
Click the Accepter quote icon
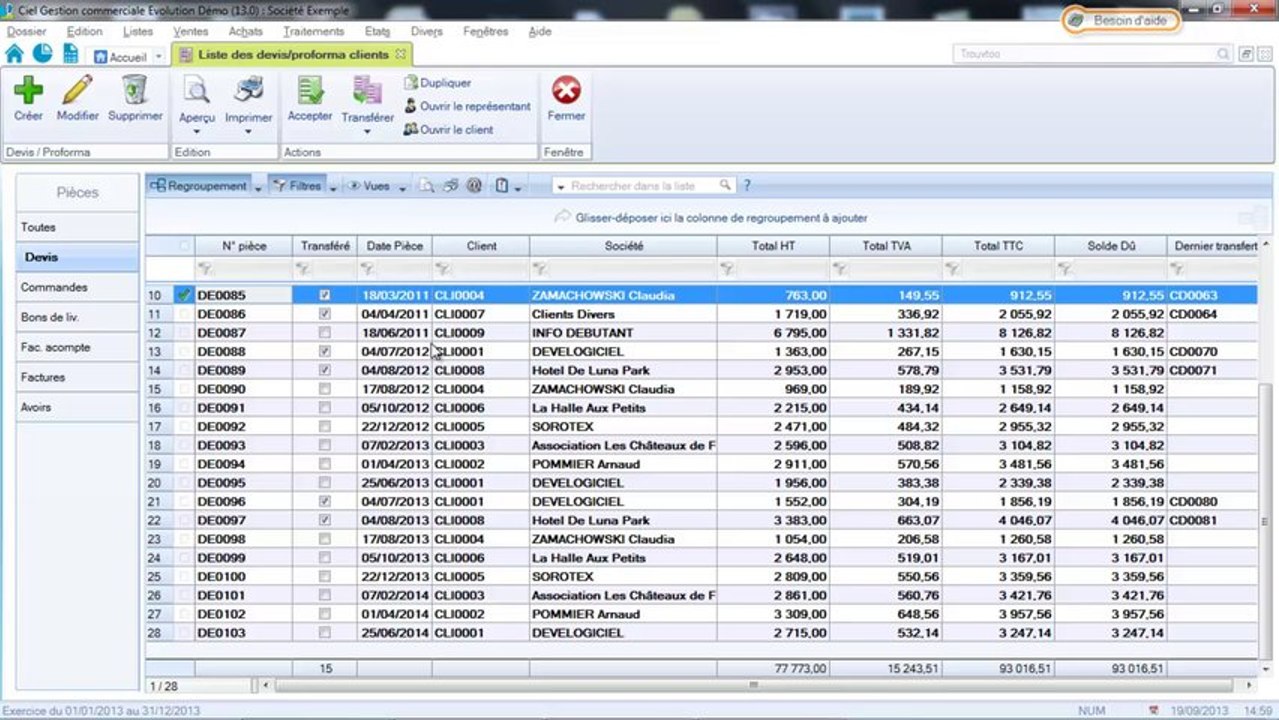pos(310,91)
